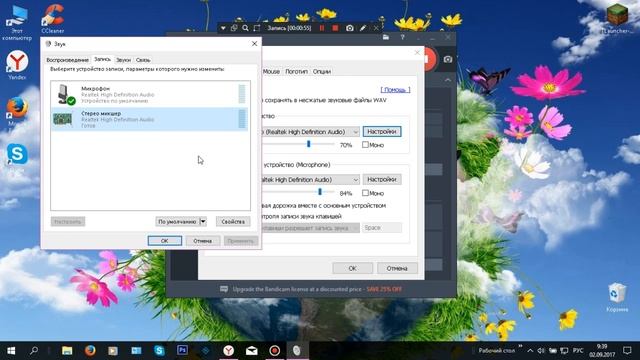Open the Windows Start menu

point(11,351)
